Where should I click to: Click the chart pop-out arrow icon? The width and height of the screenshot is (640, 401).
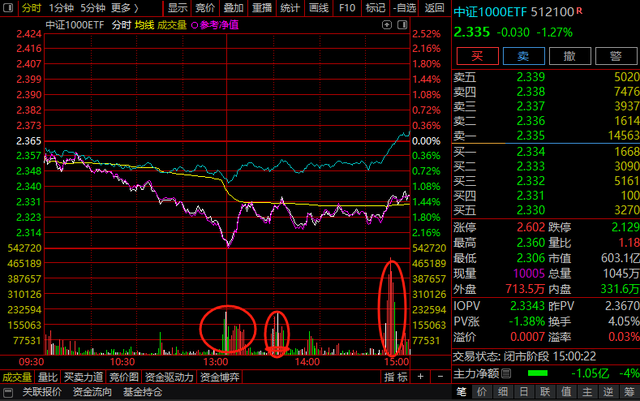pyautogui.click(x=387, y=25)
